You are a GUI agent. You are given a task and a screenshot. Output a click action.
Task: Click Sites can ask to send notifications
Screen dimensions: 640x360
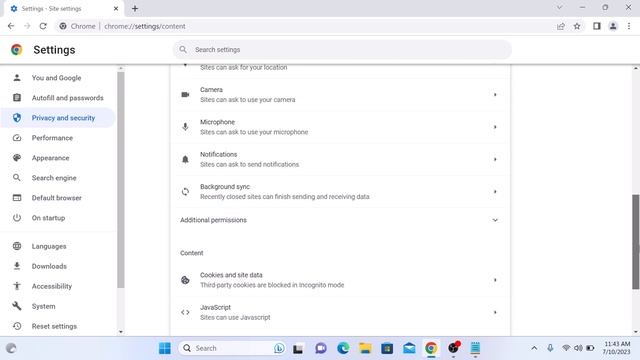[x=249, y=164]
